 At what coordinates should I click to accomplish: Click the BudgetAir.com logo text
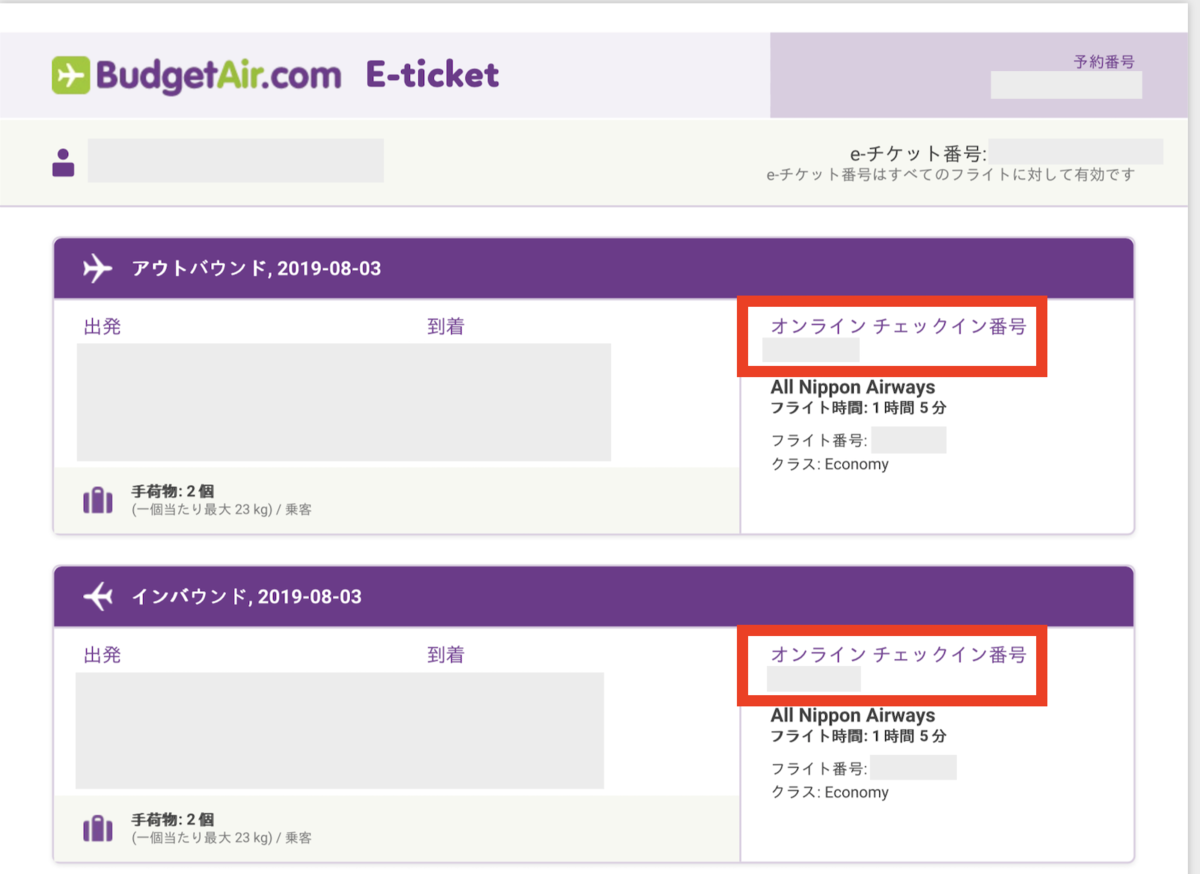(x=219, y=76)
